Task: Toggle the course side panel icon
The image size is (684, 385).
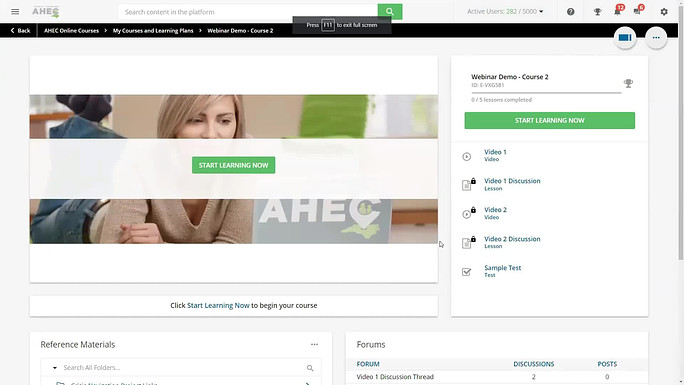Action: point(625,37)
